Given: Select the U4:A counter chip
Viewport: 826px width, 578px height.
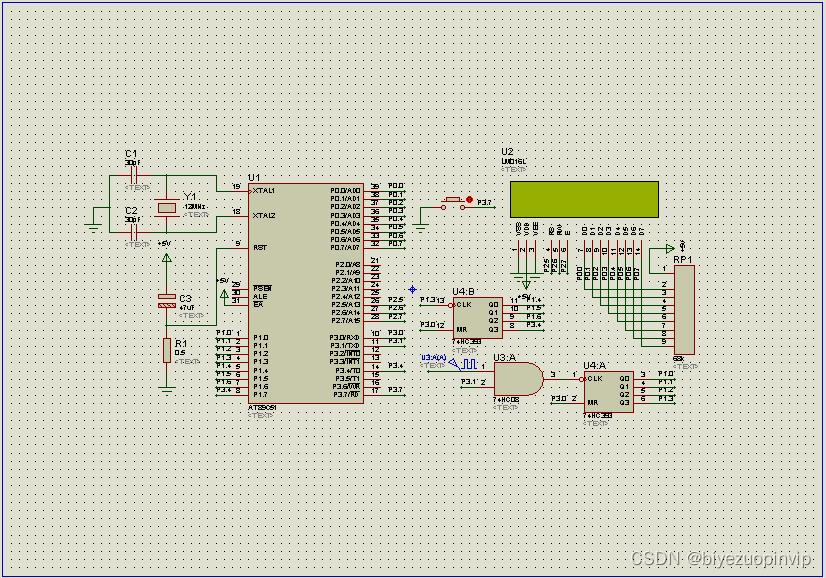Looking at the screenshot, I should pyautogui.click(x=608, y=391).
